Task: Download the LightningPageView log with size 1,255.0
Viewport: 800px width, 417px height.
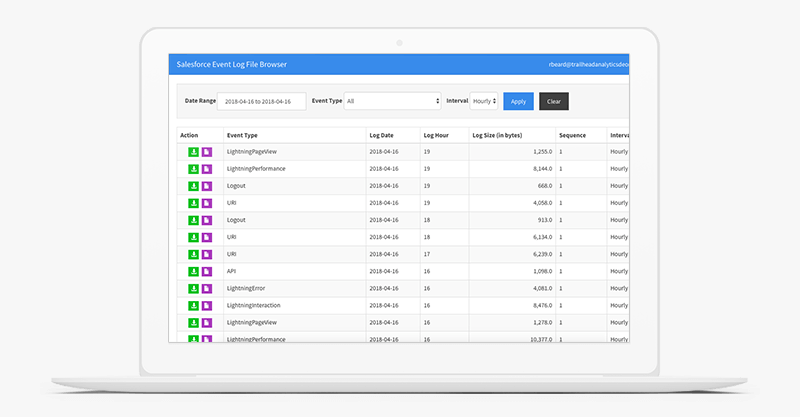Action: (x=193, y=152)
